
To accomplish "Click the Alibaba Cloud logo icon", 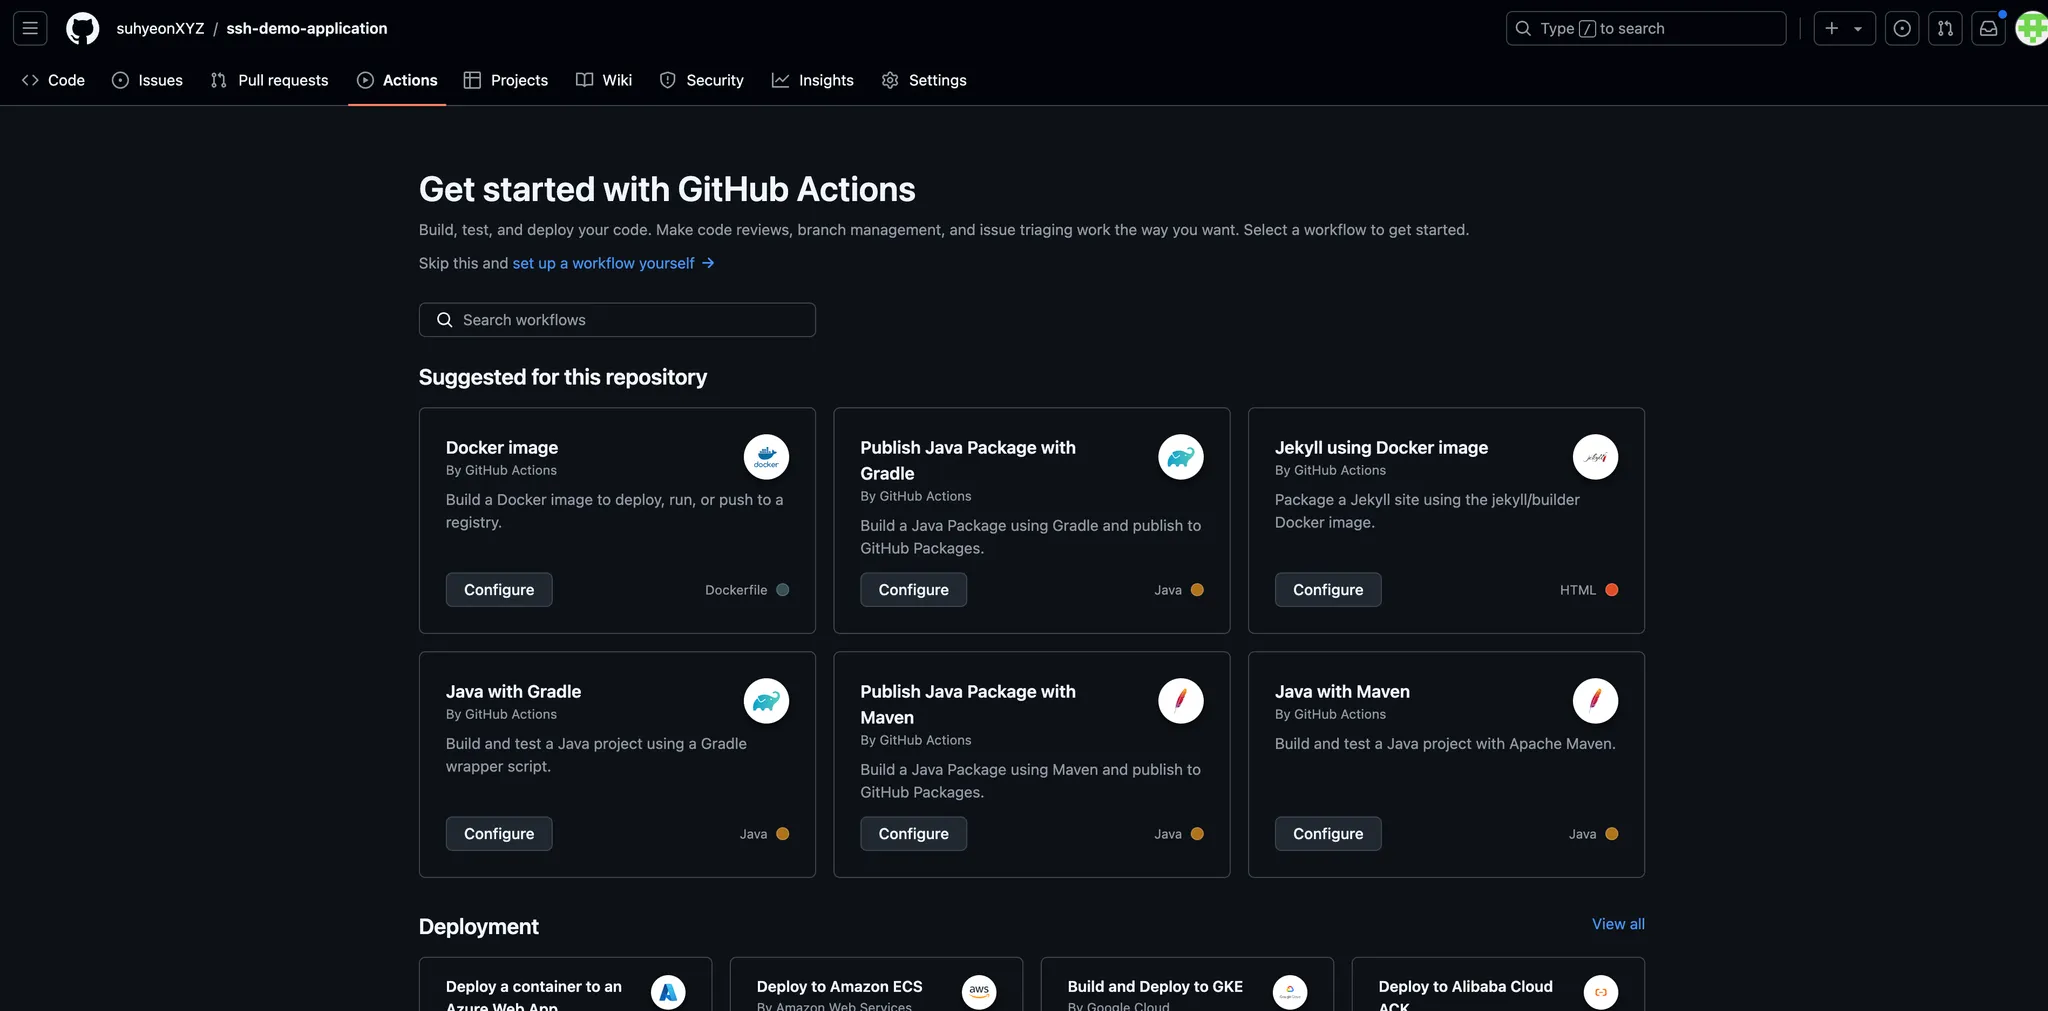I will [x=1601, y=992].
